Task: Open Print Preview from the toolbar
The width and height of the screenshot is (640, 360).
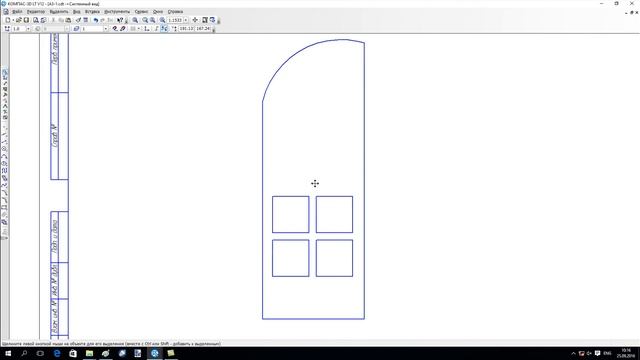Action: point(36,20)
